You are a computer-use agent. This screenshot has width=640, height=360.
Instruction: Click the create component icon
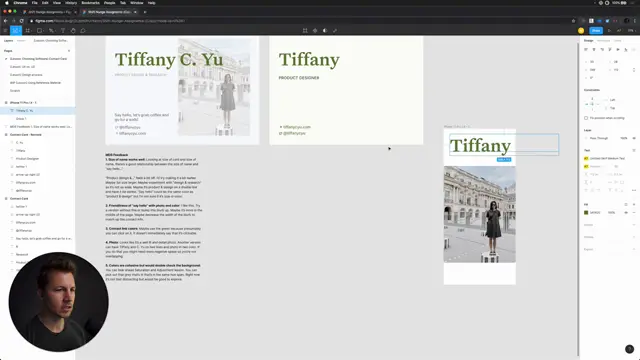pyautogui.click(x=315, y=31)
